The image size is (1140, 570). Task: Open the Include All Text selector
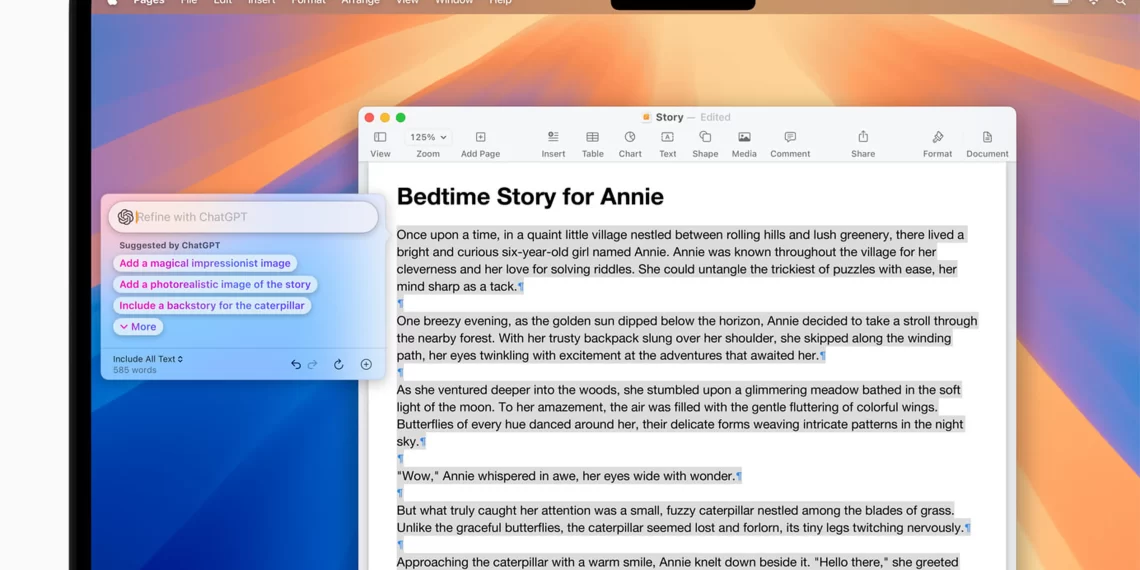click(x=148, y=359)
